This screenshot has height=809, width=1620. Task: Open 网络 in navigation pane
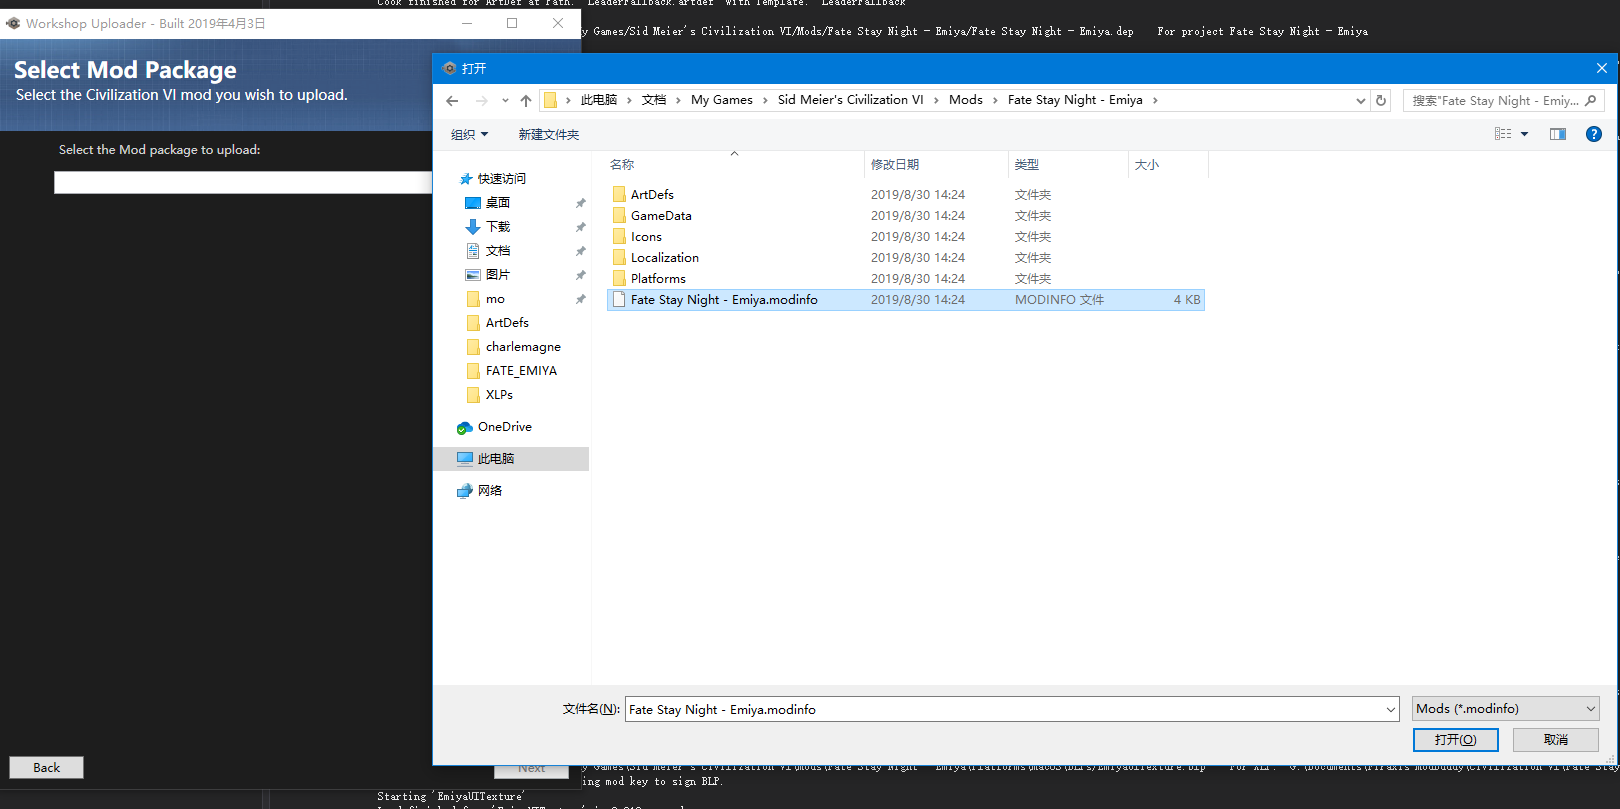click(489, 490)
